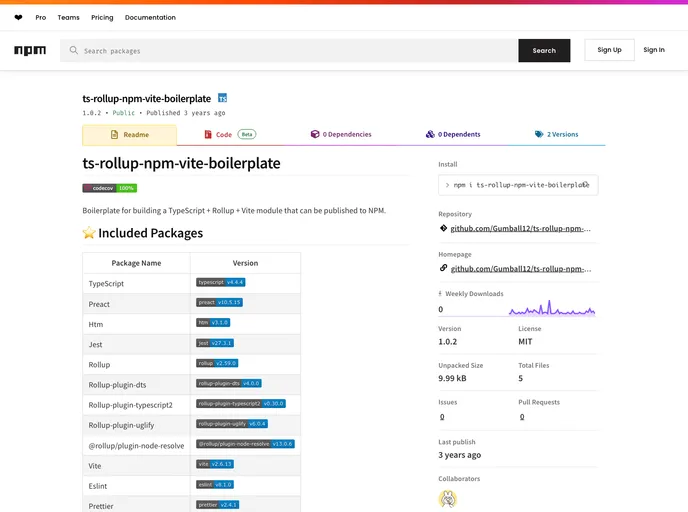Open the 2 Versions tab
This screenshot has width=688, height=512.
pyautogui.click(x=556, y=134)
